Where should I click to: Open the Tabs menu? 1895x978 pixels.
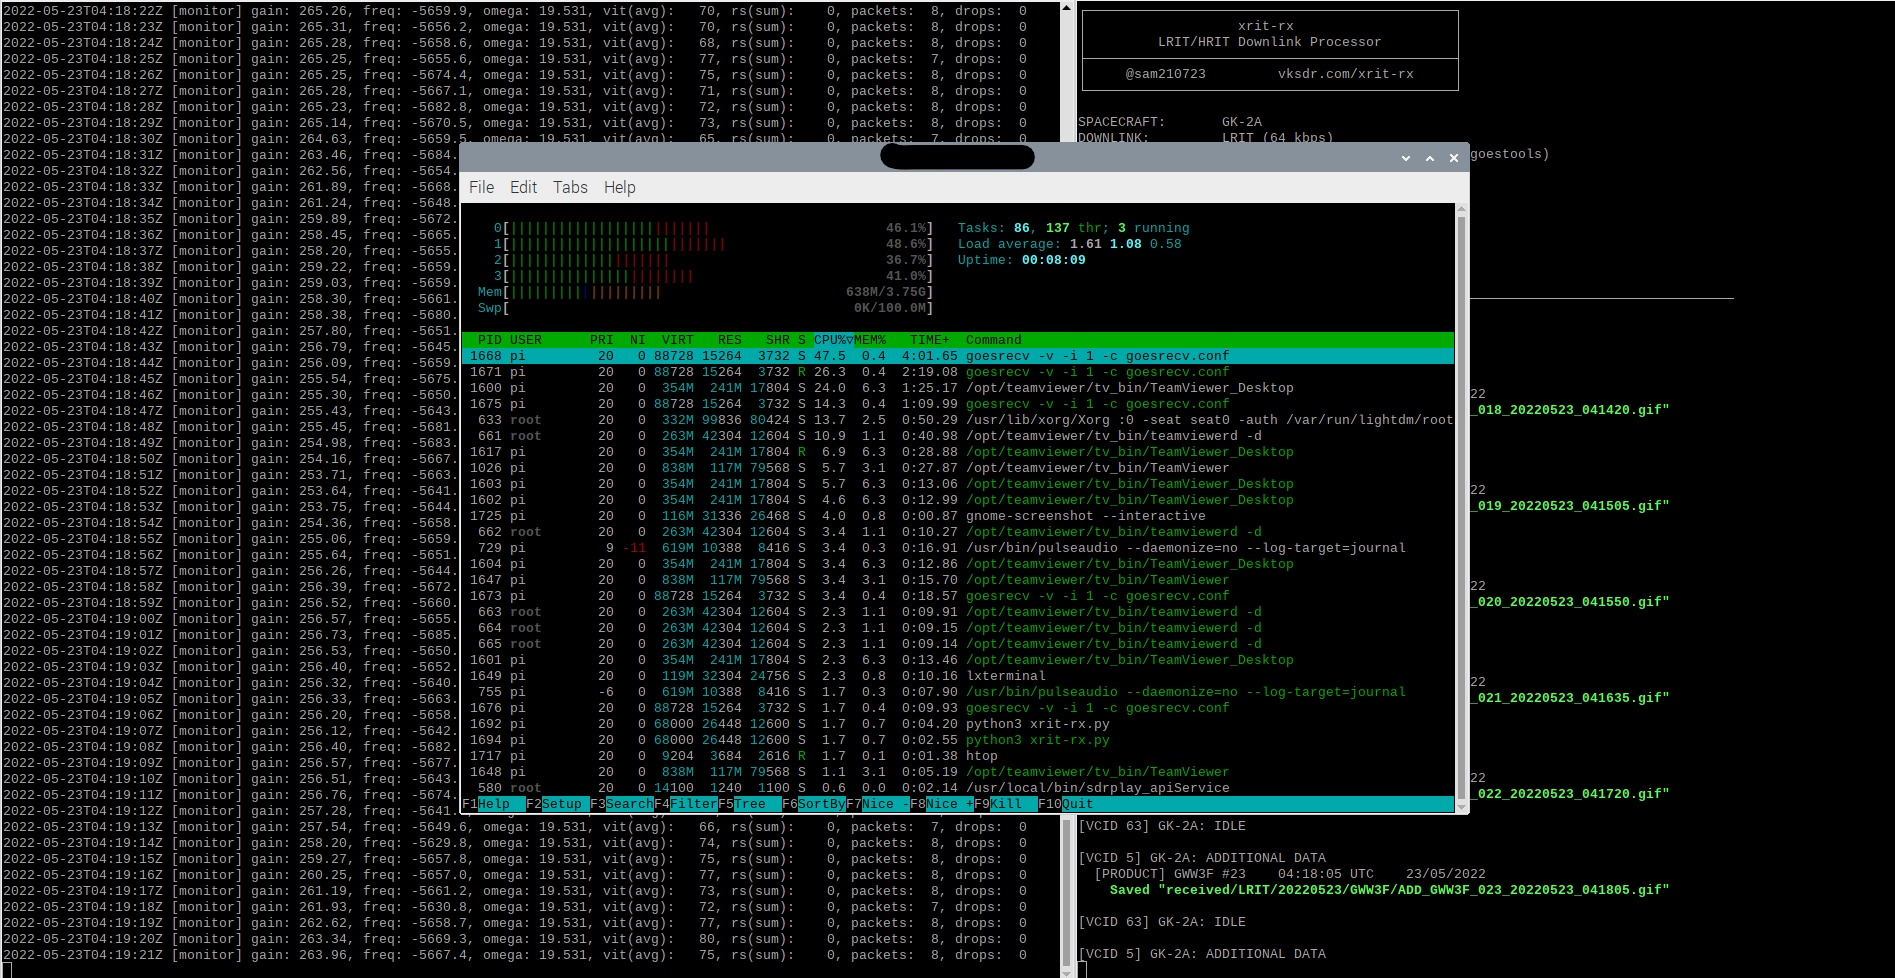coord(570,187)
